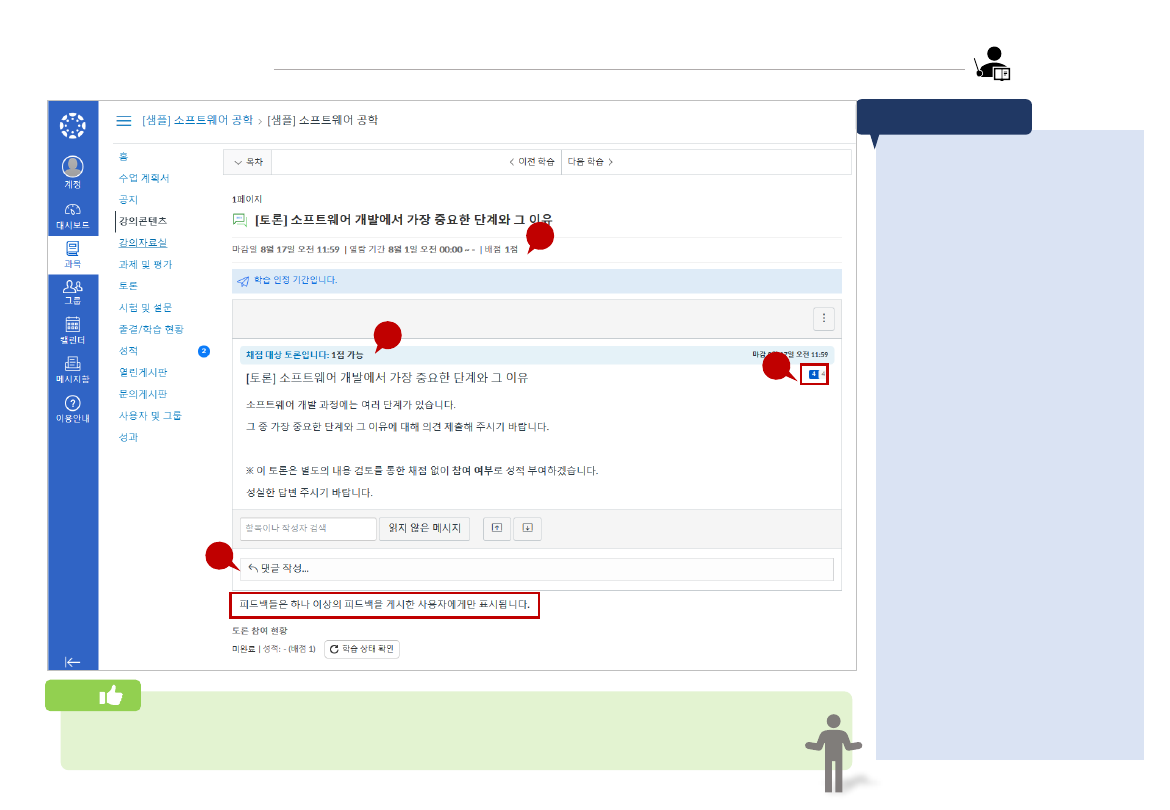The image size is (1170, 810).
Task: Open the hamburger navigation menu icon
Action: pyautogui.click(x=124, y=120)
